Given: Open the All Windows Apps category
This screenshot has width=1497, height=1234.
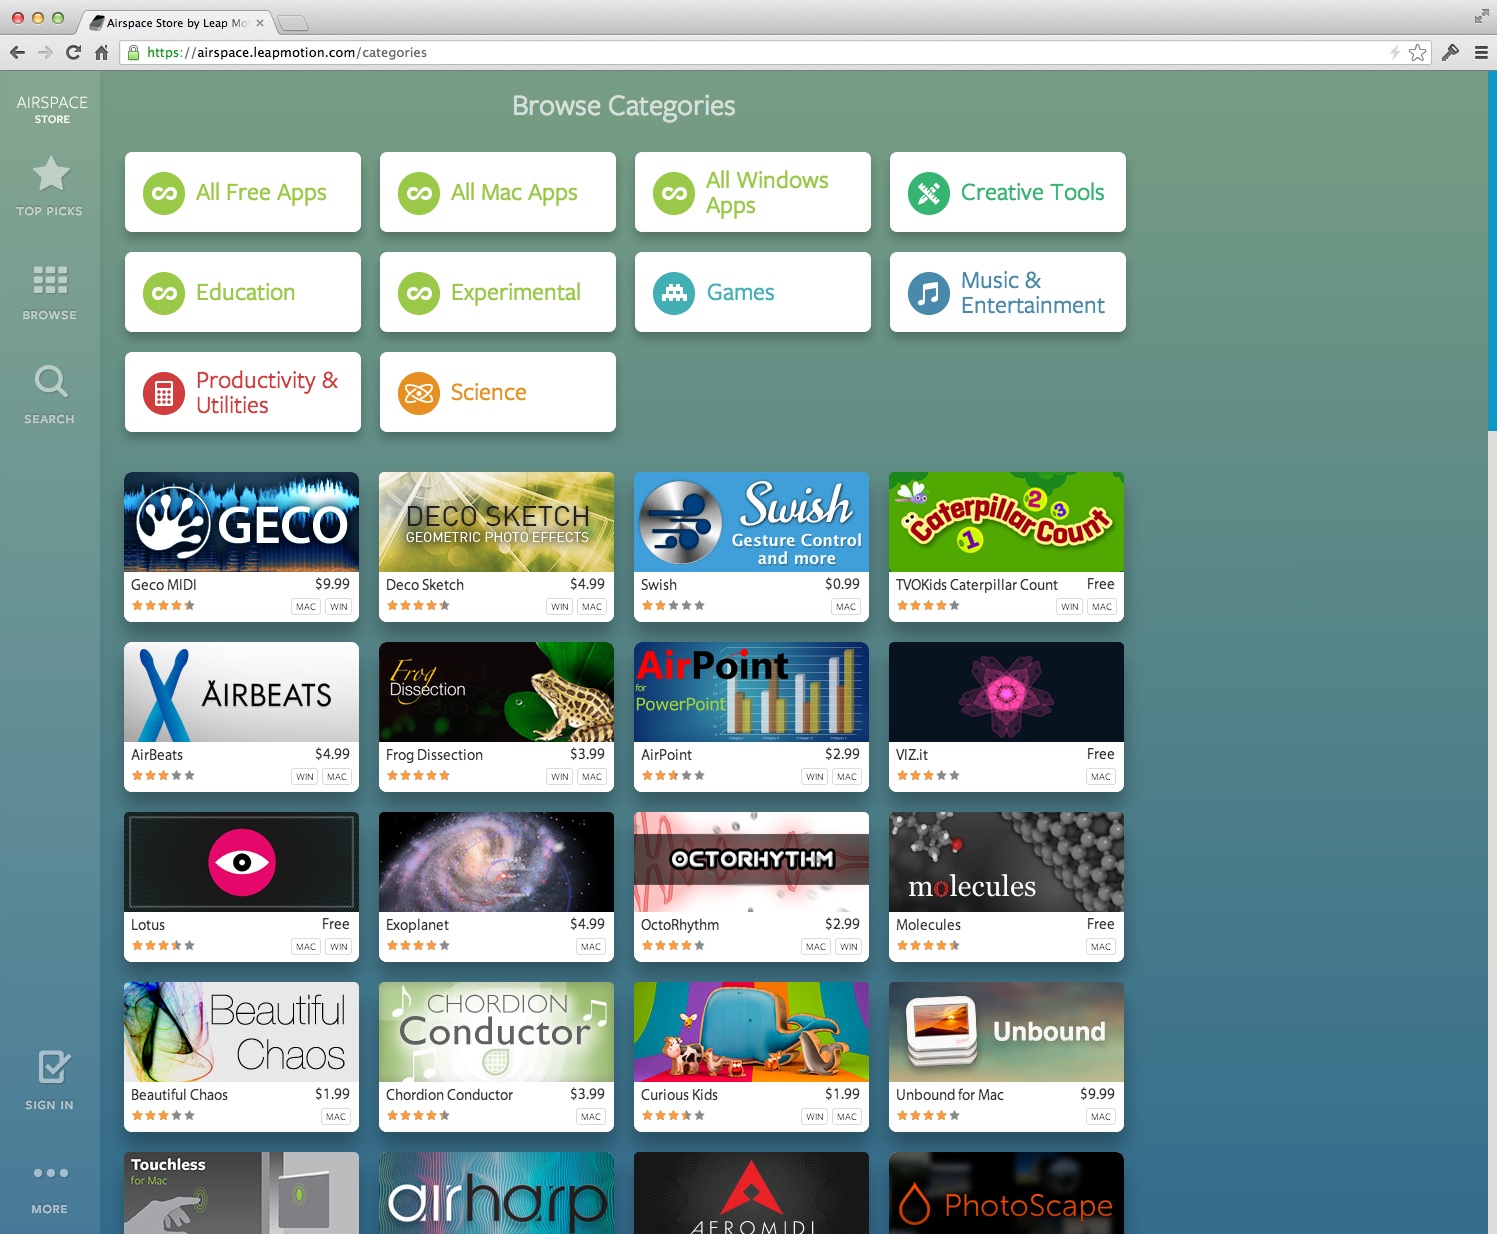Looking at the screenshot, I should pyautogui.click(x=753, y=192).
